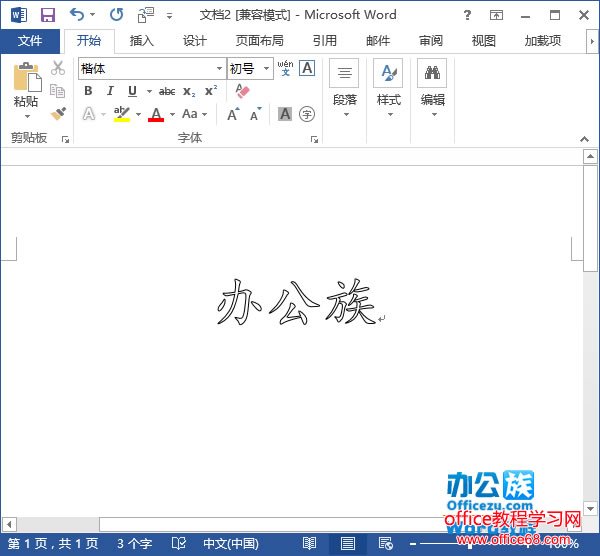Open the Change Case Aa dropdown
Screen dimensions: 600x556
click(194, 114)
